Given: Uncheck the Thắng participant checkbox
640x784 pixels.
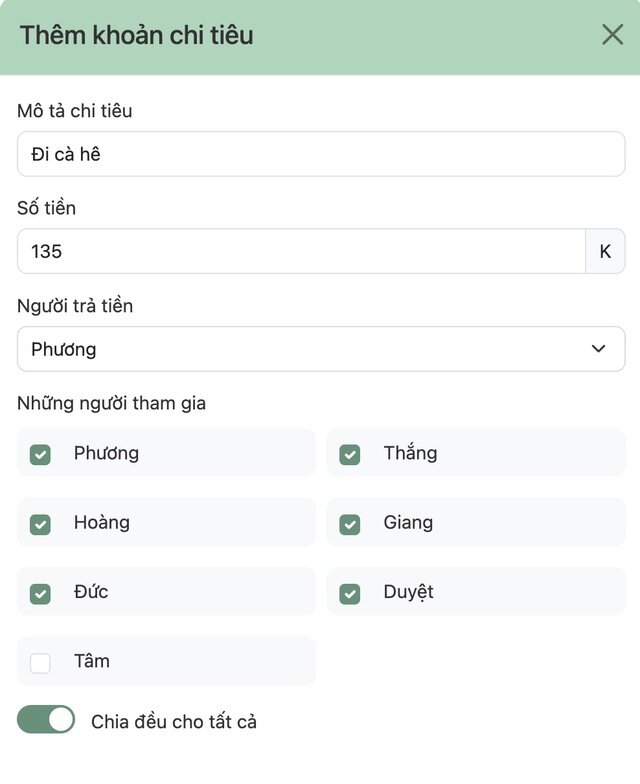Looking at the screenshot, I should [350, 454].
